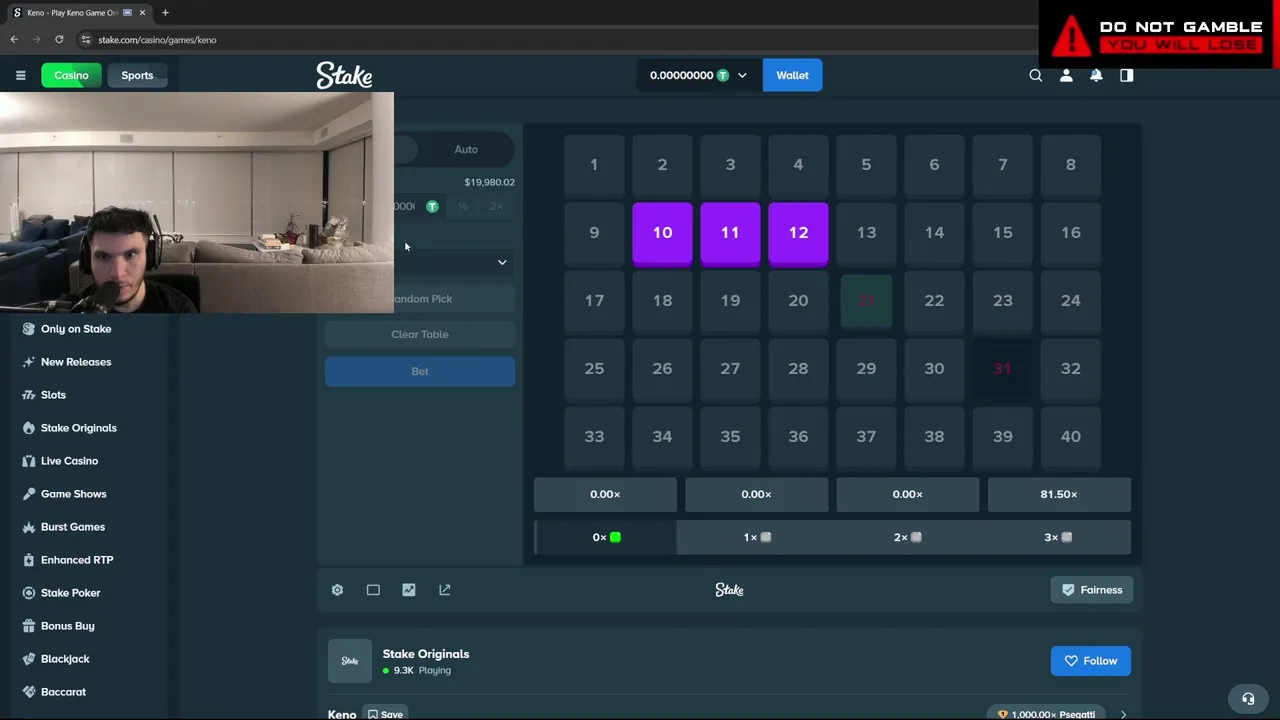Select the Keno browser tab
Image resolution: width=1280 pixels, height=720 pixels.
pos(78,13)
